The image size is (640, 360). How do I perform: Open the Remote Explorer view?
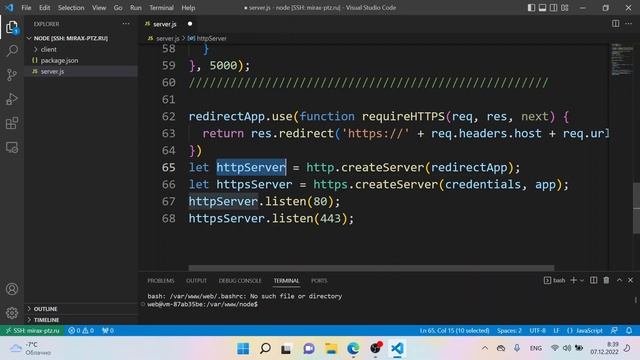[x=12, y=147]
